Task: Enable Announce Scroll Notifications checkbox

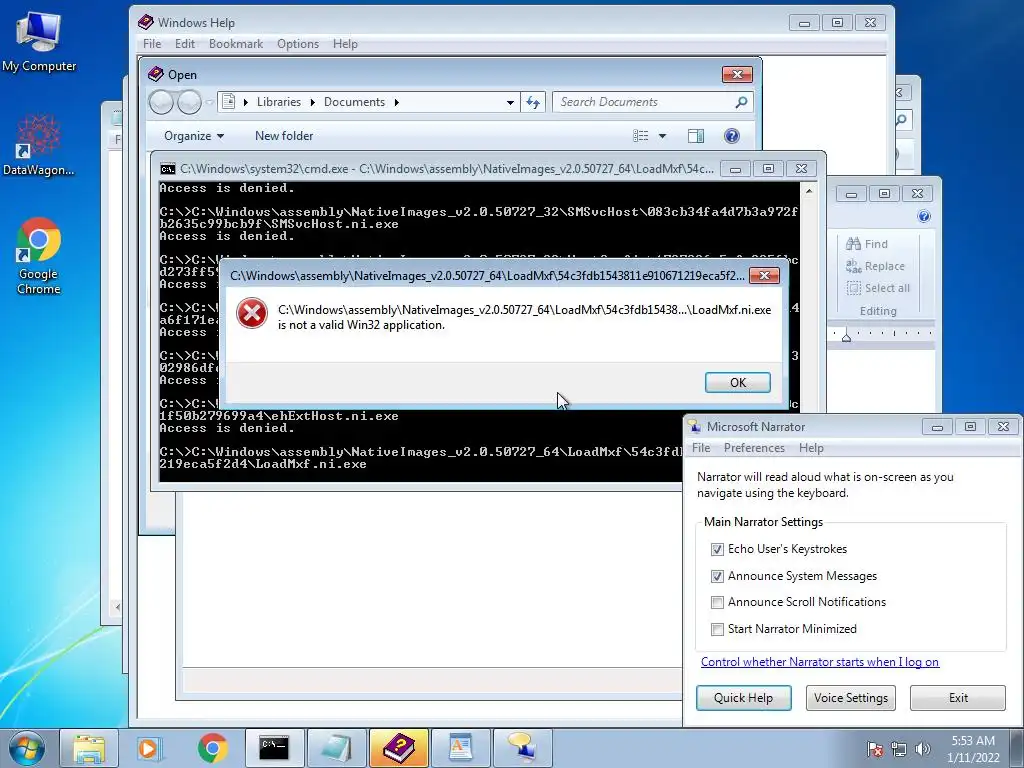Action: [717, 602]
